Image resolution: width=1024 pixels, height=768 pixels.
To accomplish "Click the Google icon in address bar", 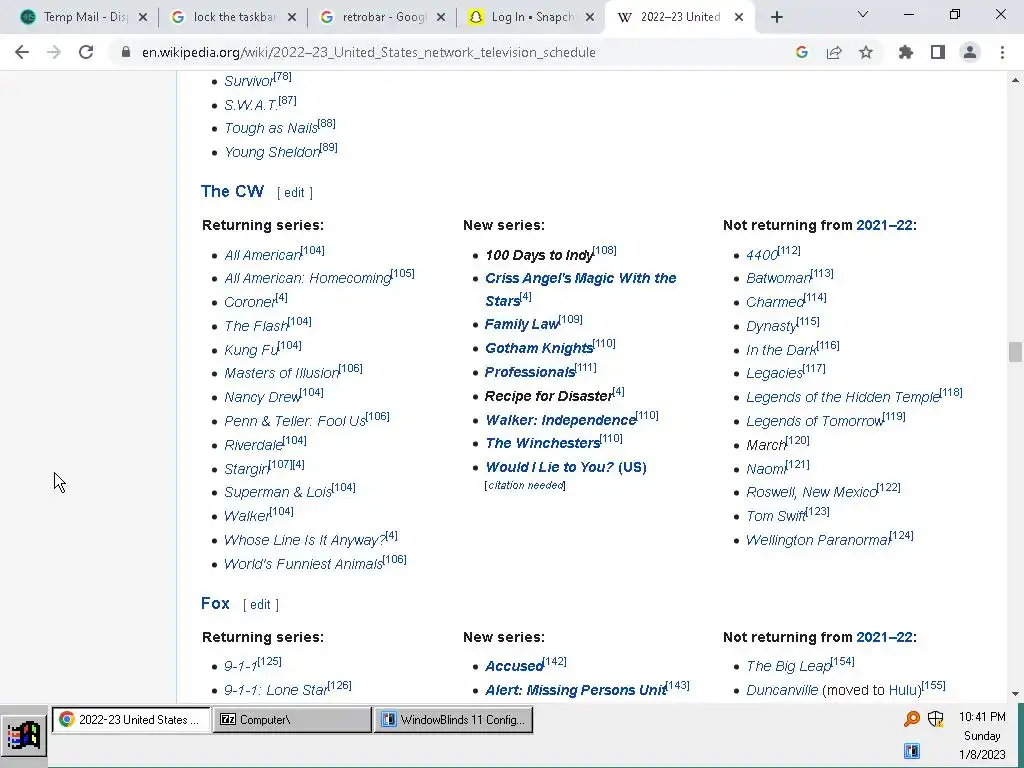I will point(802,52).
